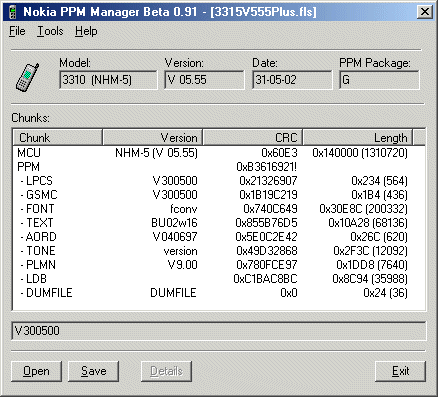This screenshot has width=438, height=397.
Task: Click the FONT CRC value 0x740C649
Action: tap(270, 209)
